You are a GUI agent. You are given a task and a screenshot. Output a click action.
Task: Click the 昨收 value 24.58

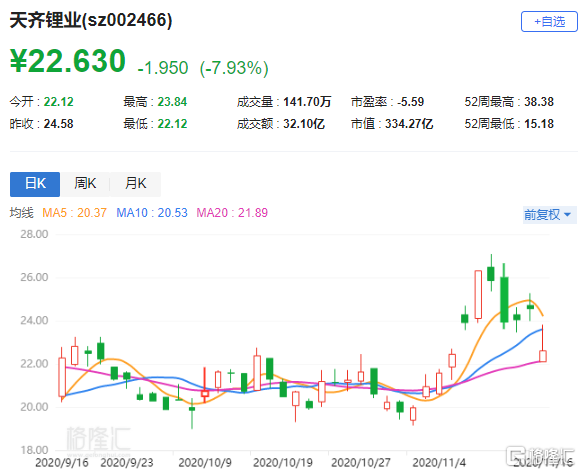59,124
